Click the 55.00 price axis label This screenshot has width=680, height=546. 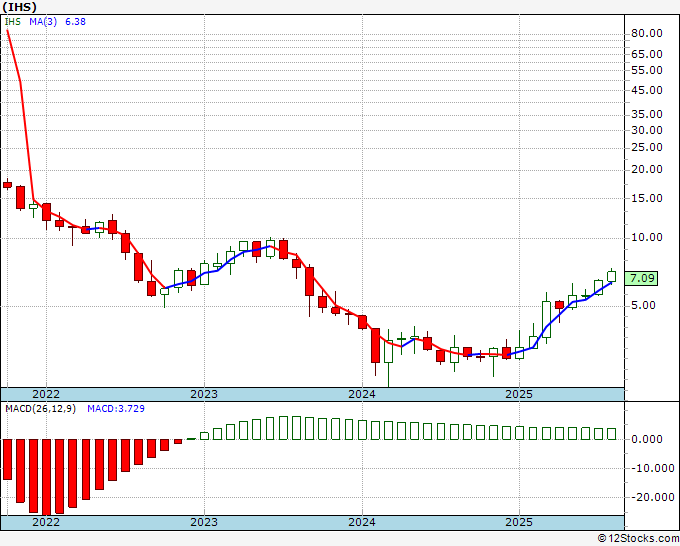pyautogui.click(x=647, y=70)
